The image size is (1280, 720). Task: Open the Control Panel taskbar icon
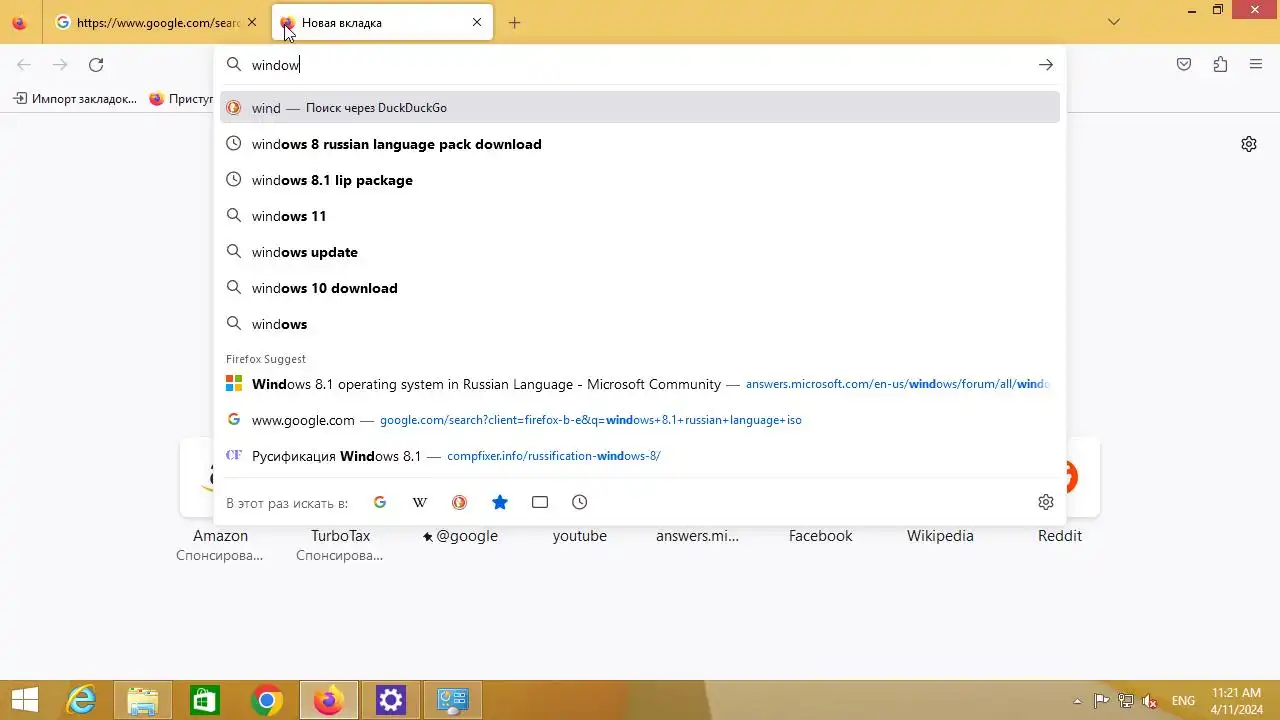point(453,700)
